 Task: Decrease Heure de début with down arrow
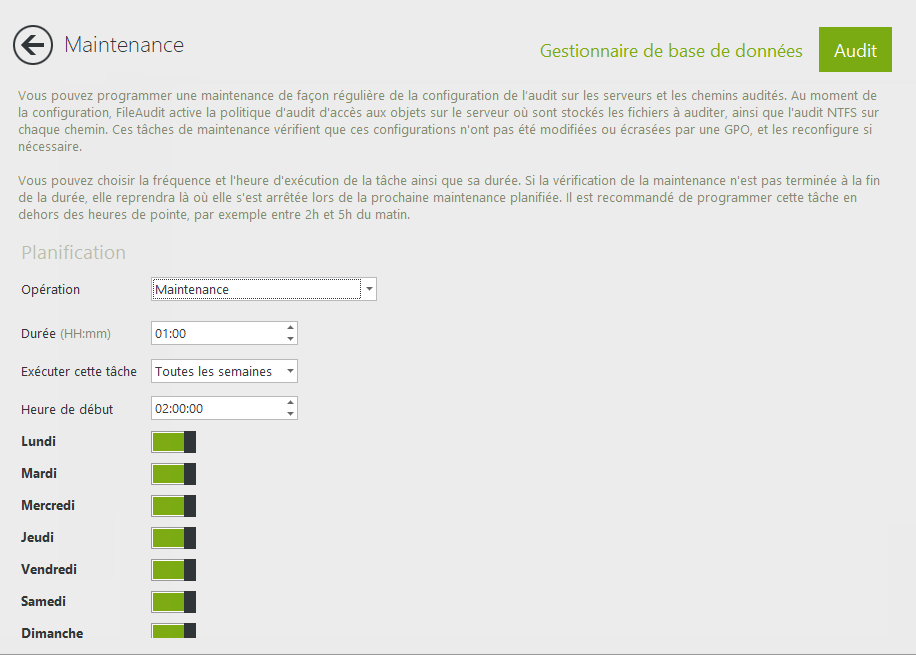[290, 414]
